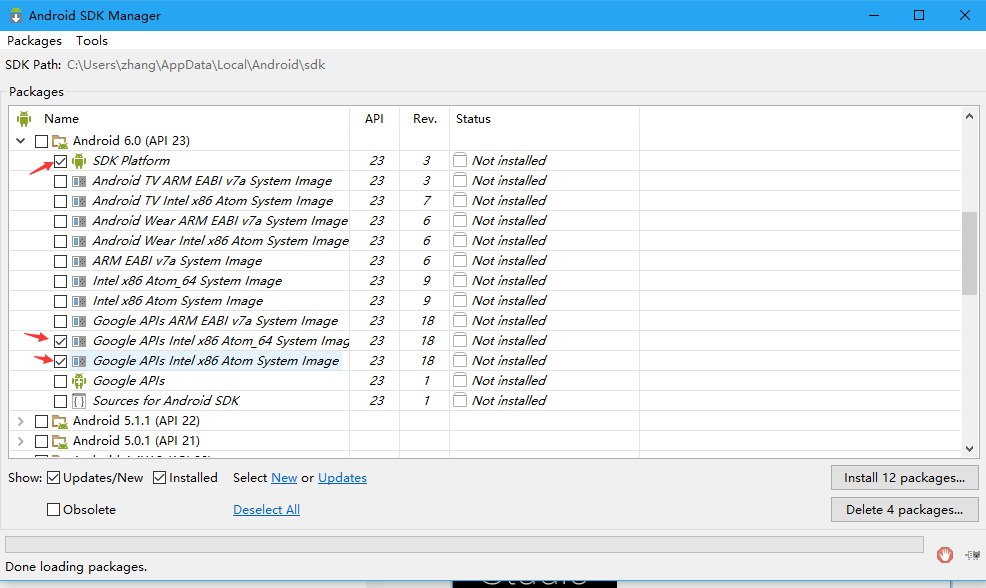The height and width of the screenshot is (588, 986).
Task: Click the Delete 4 packages button
Action: coord(904,510)
